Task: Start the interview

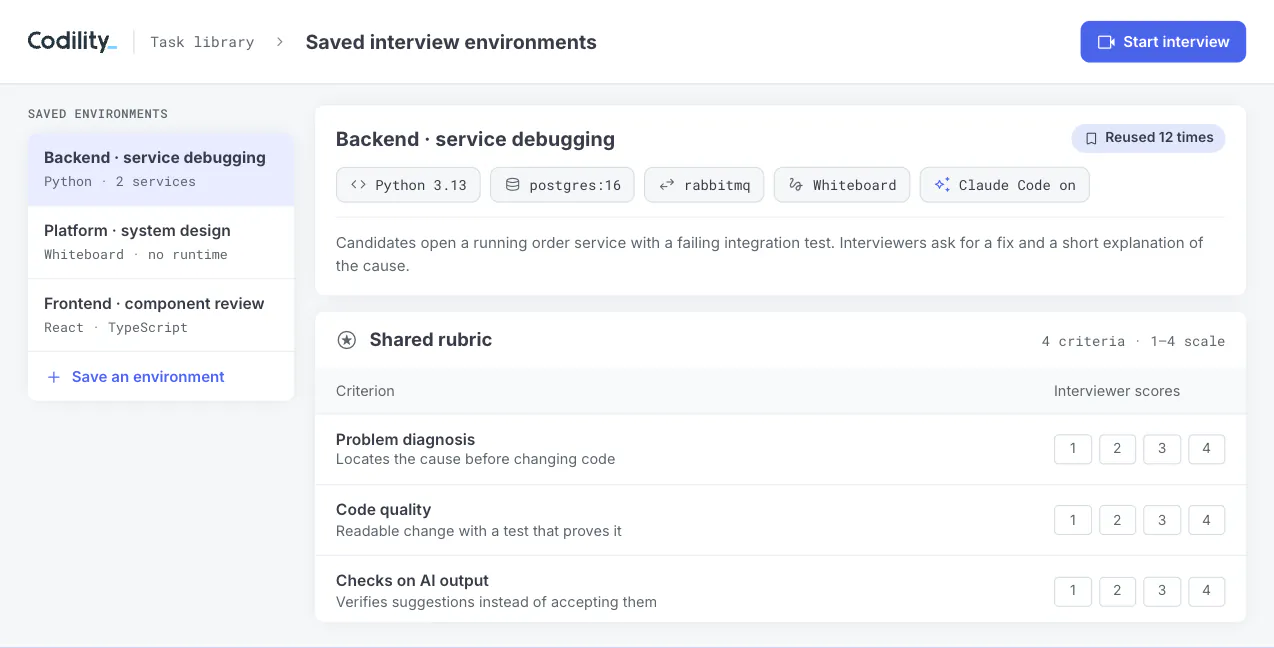Action: tap(1163, 42)
